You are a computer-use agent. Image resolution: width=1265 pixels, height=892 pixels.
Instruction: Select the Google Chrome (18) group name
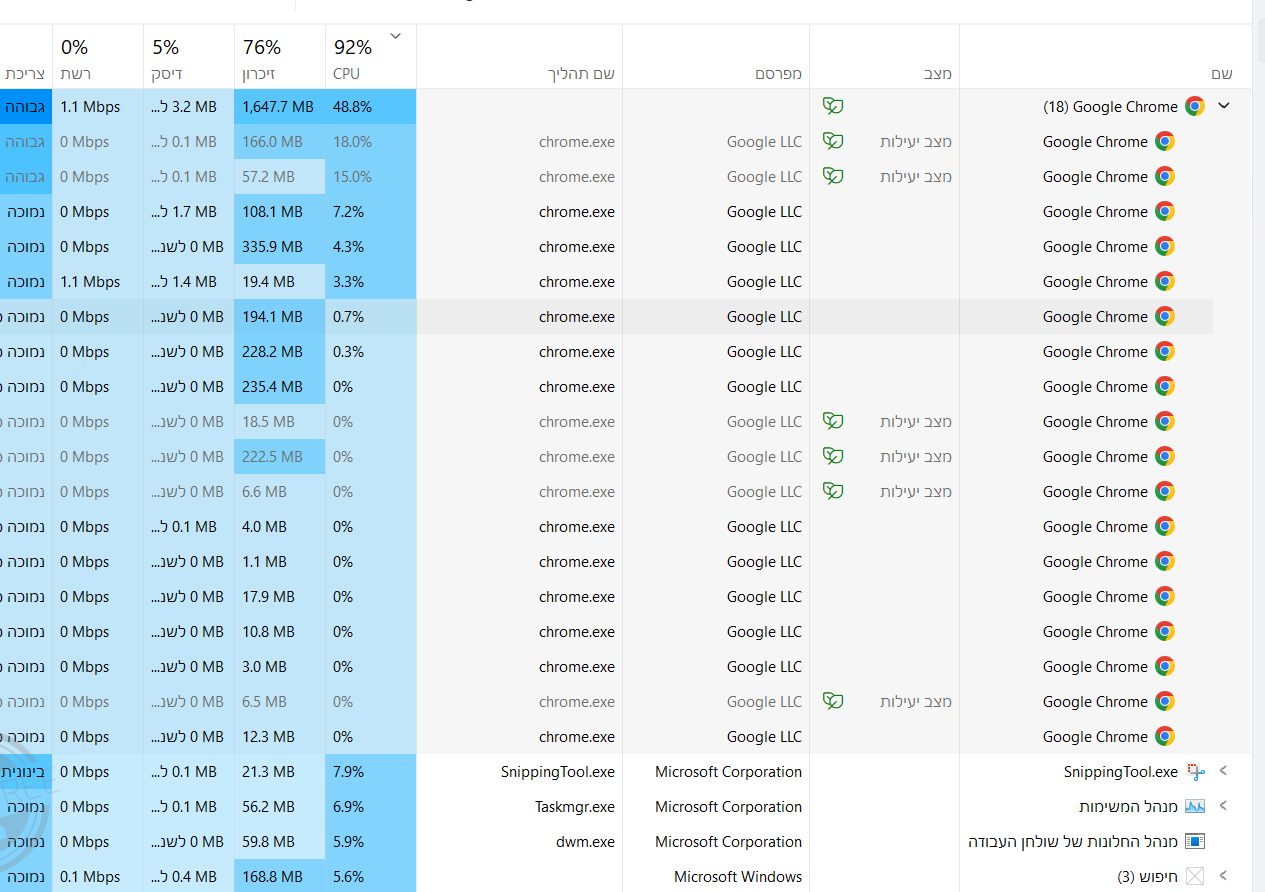[x=1110, y=107]
